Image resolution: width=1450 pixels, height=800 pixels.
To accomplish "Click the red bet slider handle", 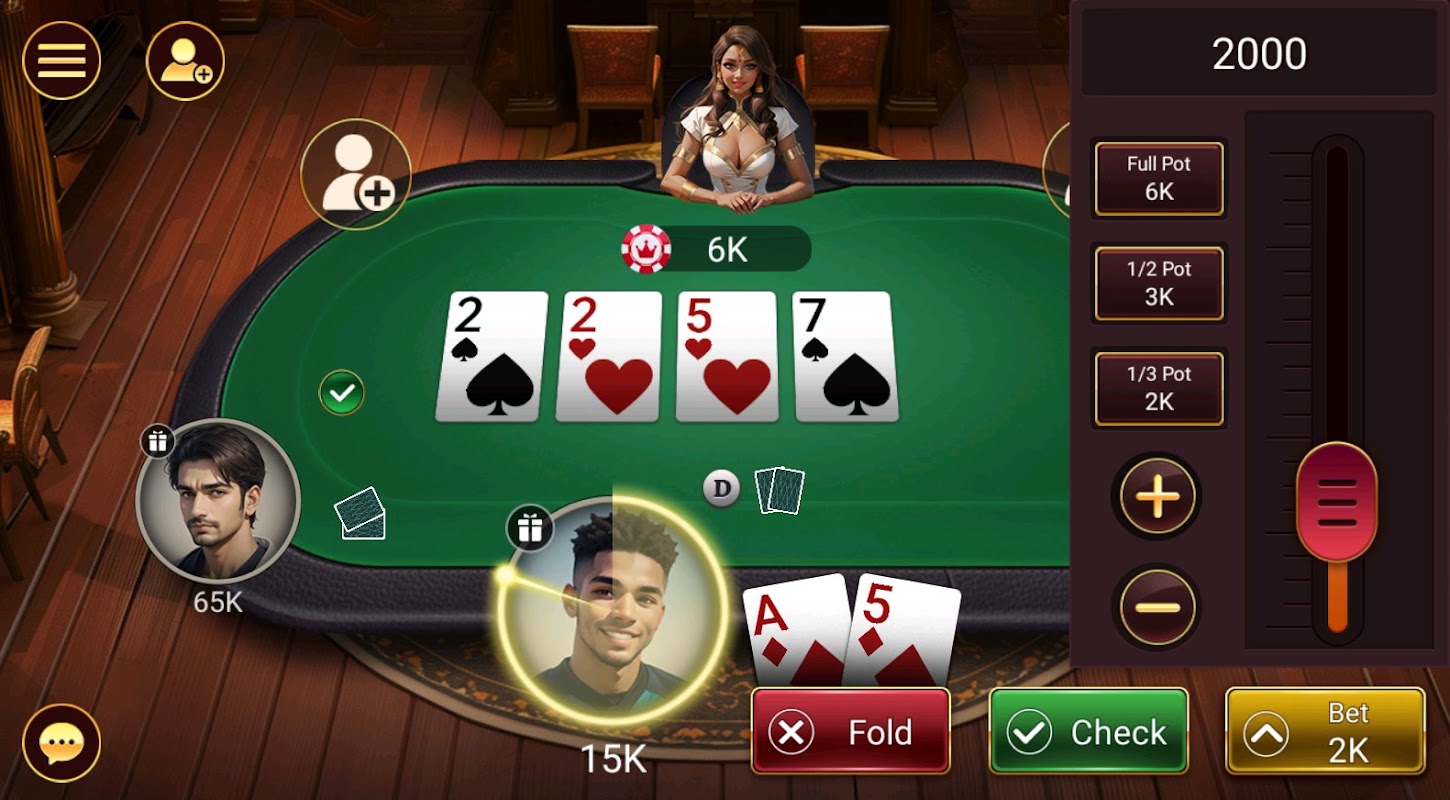I will pos(1337,502).
